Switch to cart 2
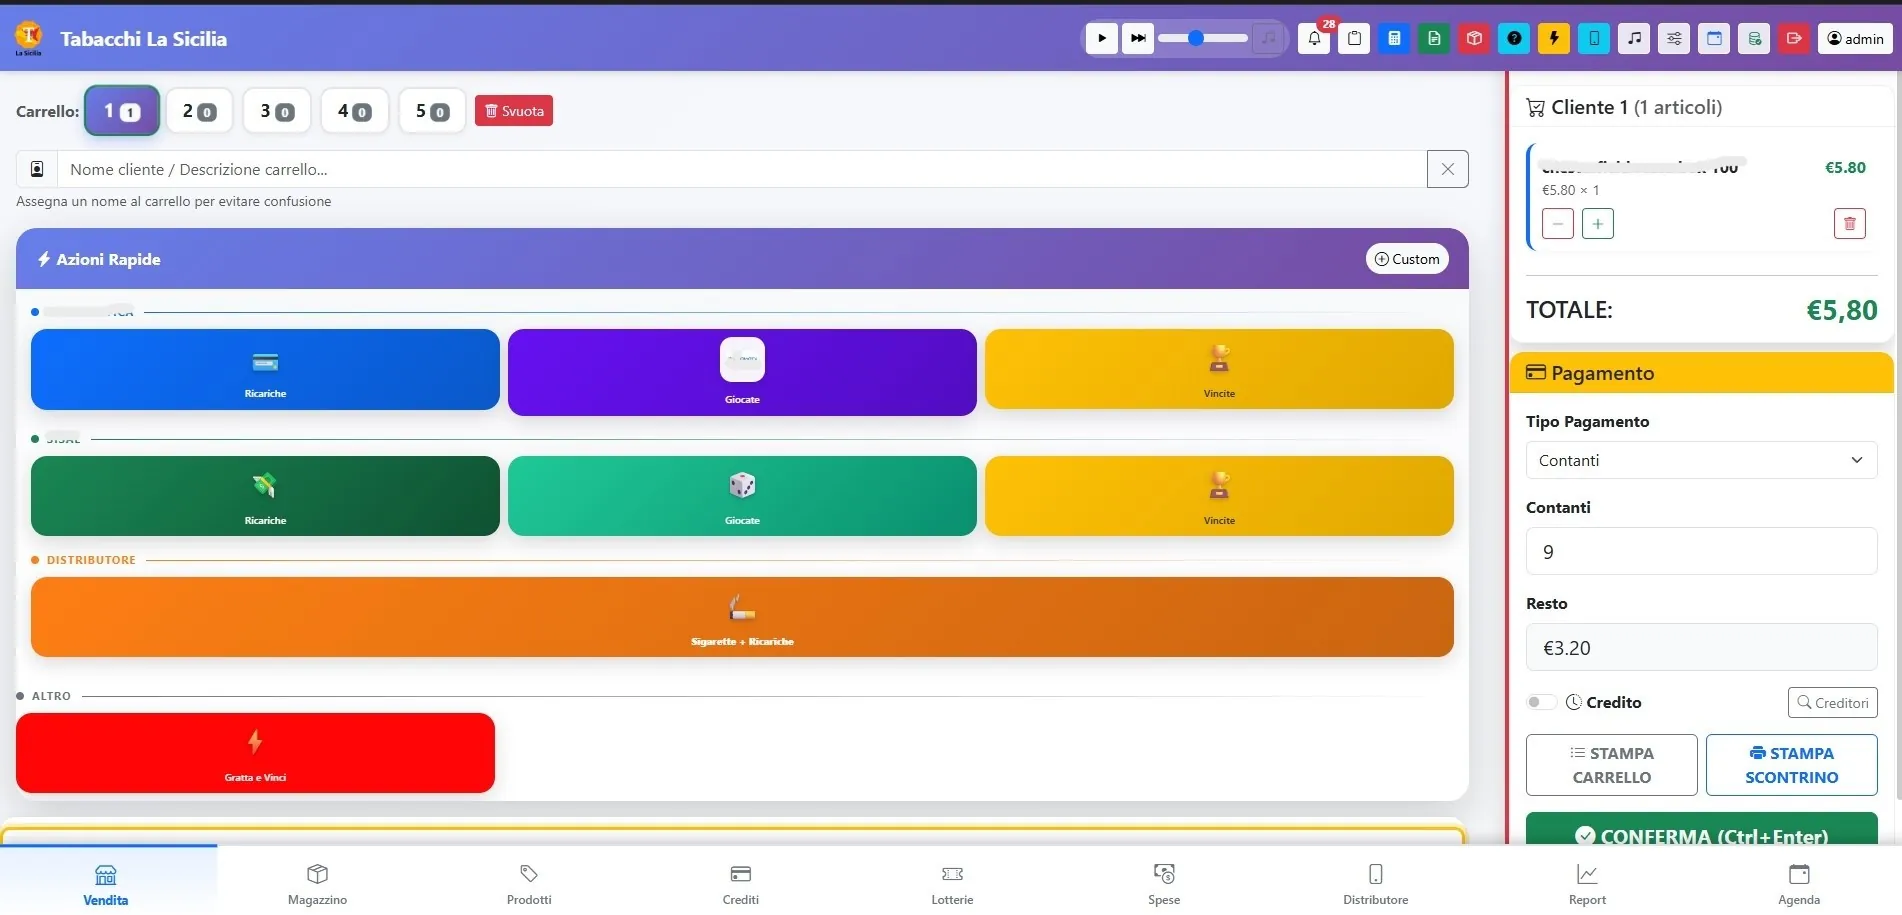Viewport: 1902px width, 915px height. click(x=199, y=111)
